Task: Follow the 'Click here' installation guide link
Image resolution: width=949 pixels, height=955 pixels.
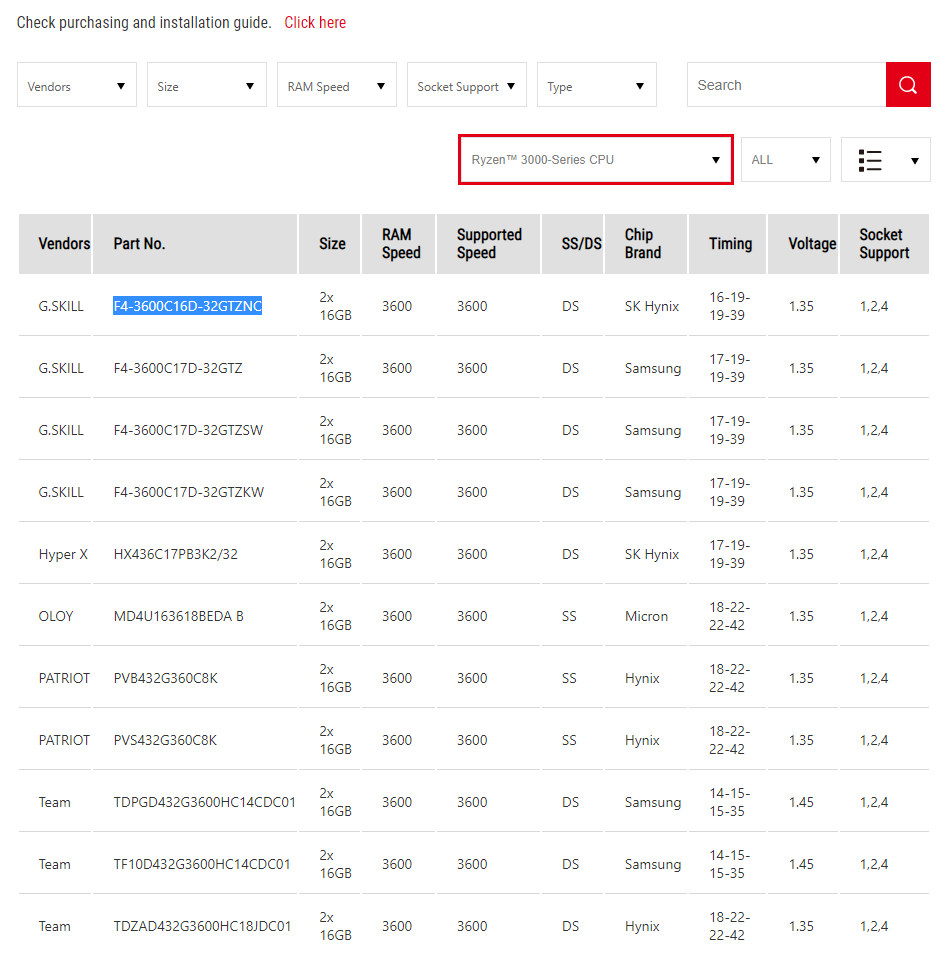Action: point(315,23)
